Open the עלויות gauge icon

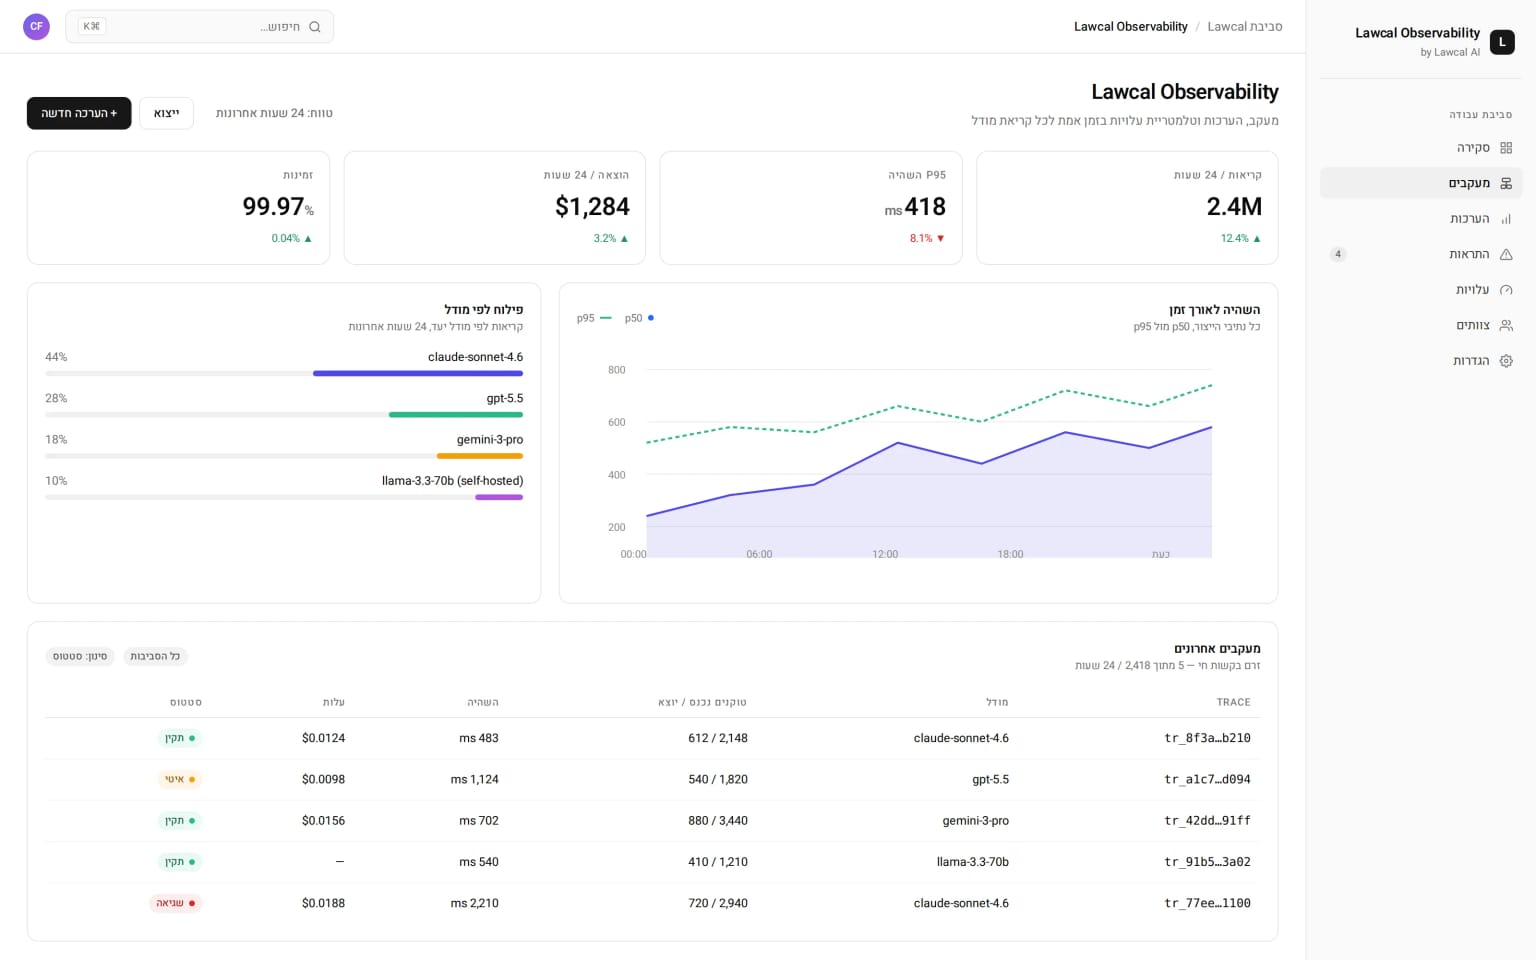(x=1506, y=290)
